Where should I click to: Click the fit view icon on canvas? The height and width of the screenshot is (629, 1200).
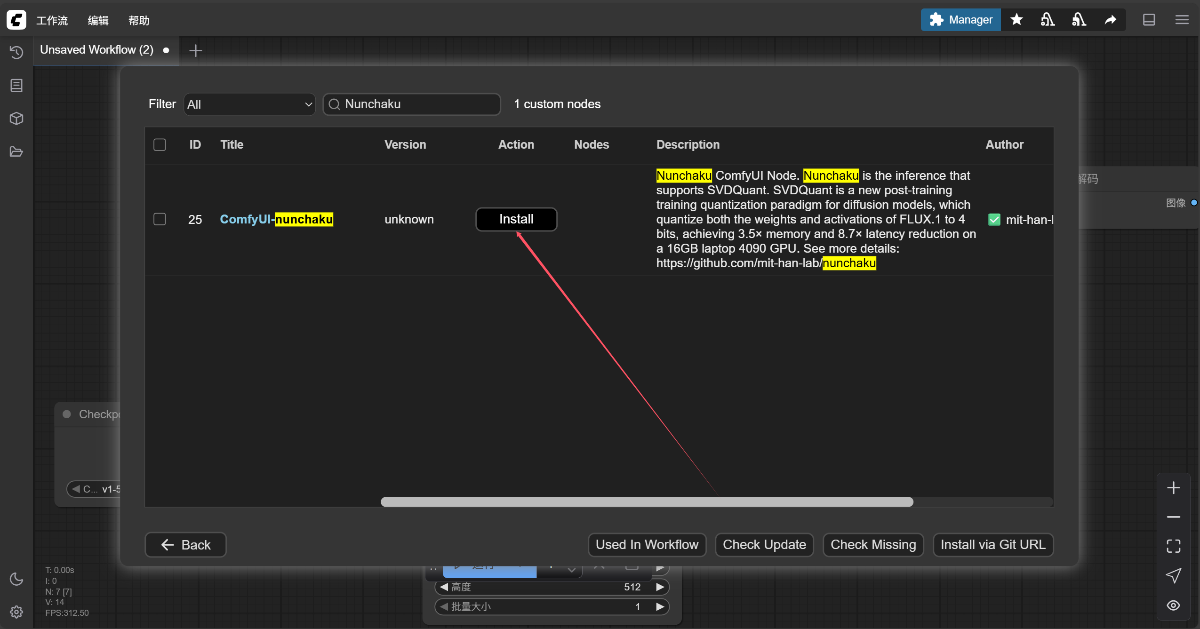click(x=1173, y=546)
